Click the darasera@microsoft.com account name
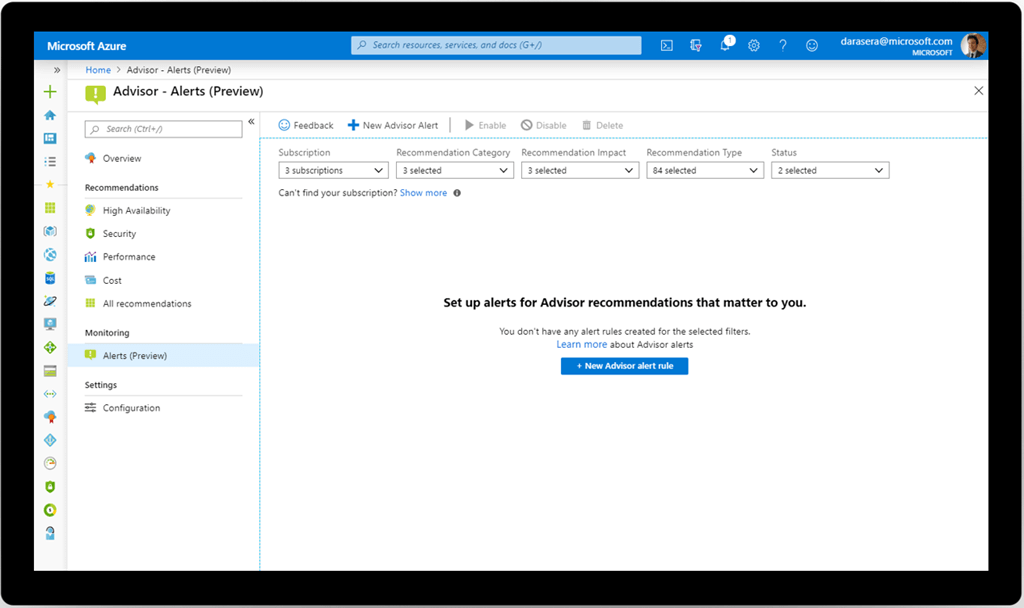Screen dimensions: 1024x608 pos(896,41)
